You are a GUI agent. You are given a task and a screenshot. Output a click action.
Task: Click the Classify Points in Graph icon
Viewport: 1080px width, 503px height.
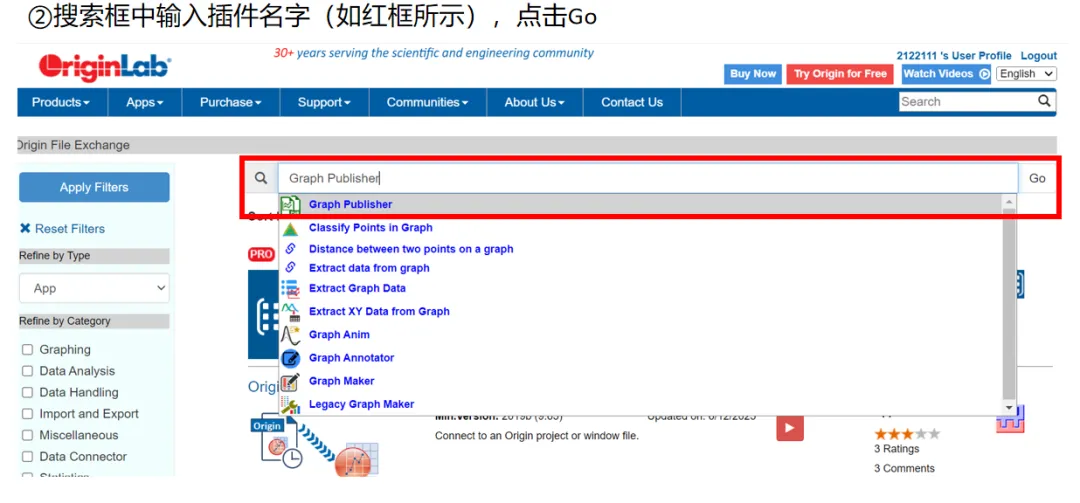pos(290,229)
